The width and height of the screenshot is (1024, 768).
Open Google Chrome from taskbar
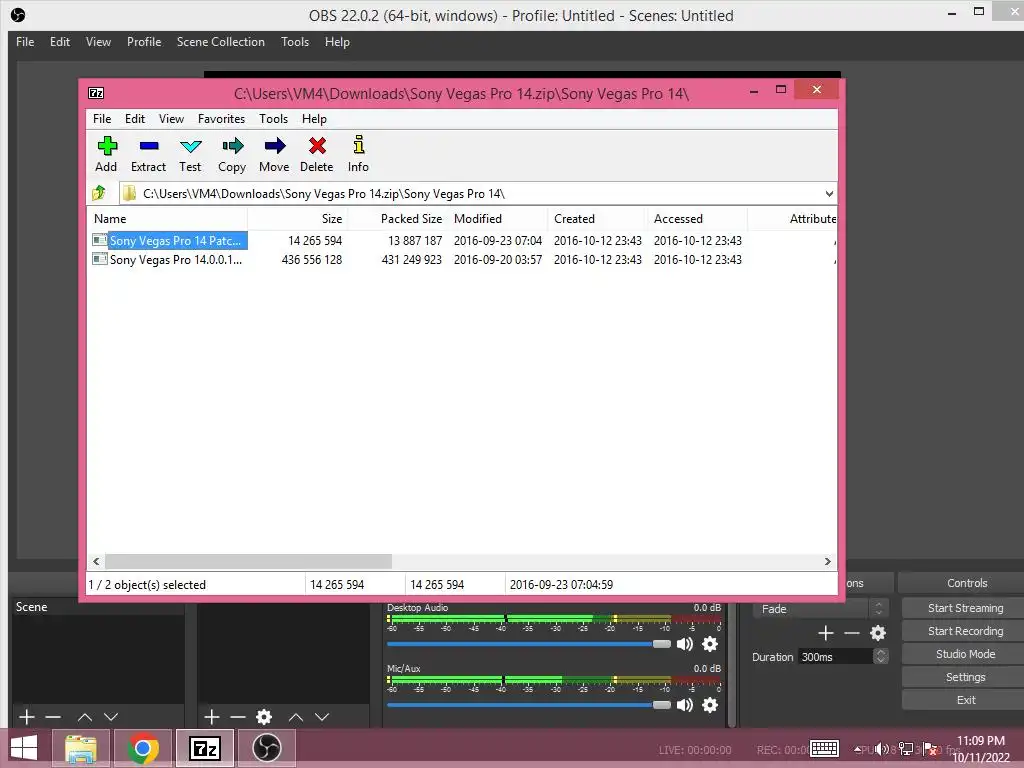pyautogui.click(x=143, y=748)
